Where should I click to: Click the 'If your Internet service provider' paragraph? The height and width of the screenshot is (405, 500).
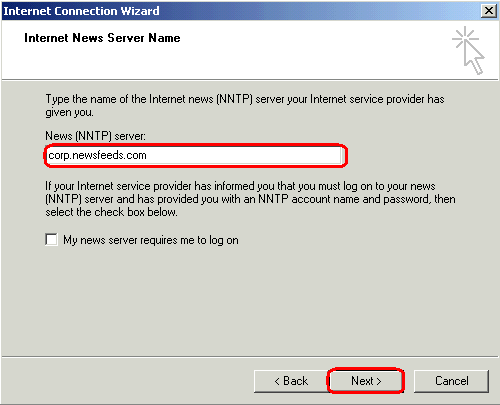pyautogui.click(x=250, y=199)
